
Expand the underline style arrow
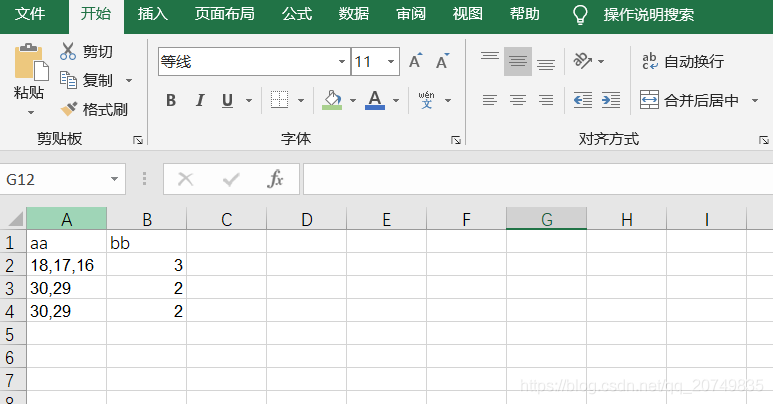[249, 100]
